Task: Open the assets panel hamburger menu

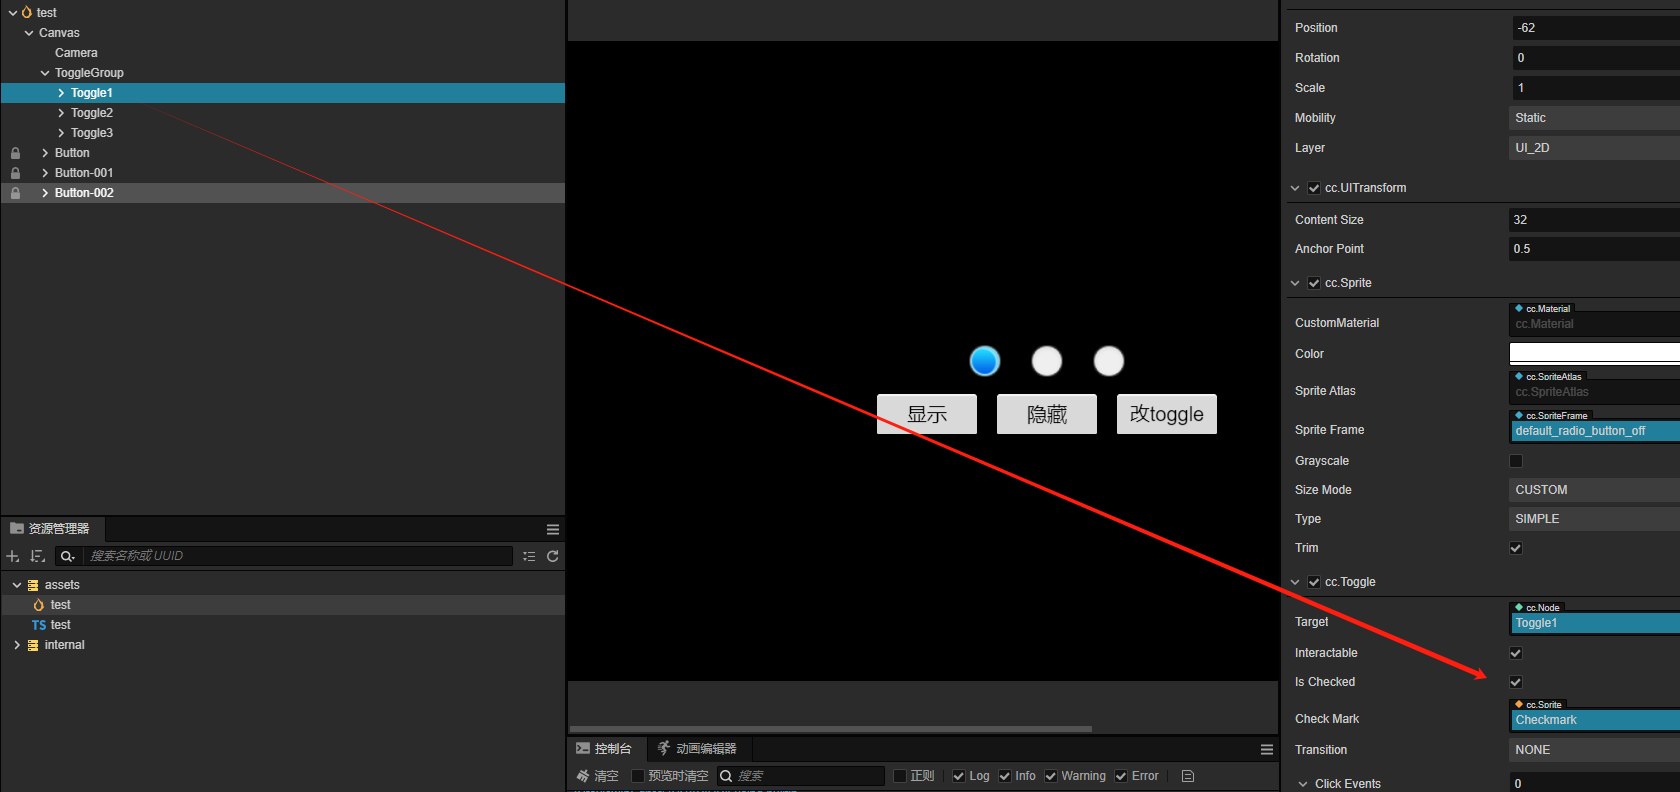Action: (553, 529)
